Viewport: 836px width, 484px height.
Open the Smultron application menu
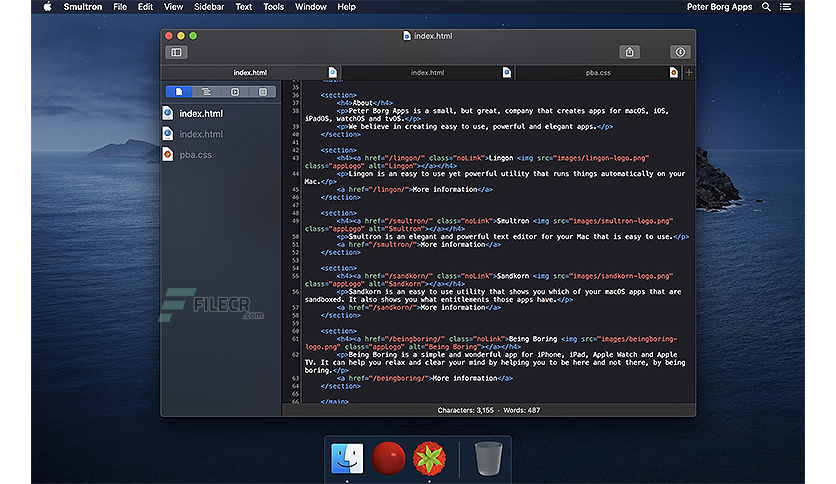pyautogui.click(x=83, y=7)
